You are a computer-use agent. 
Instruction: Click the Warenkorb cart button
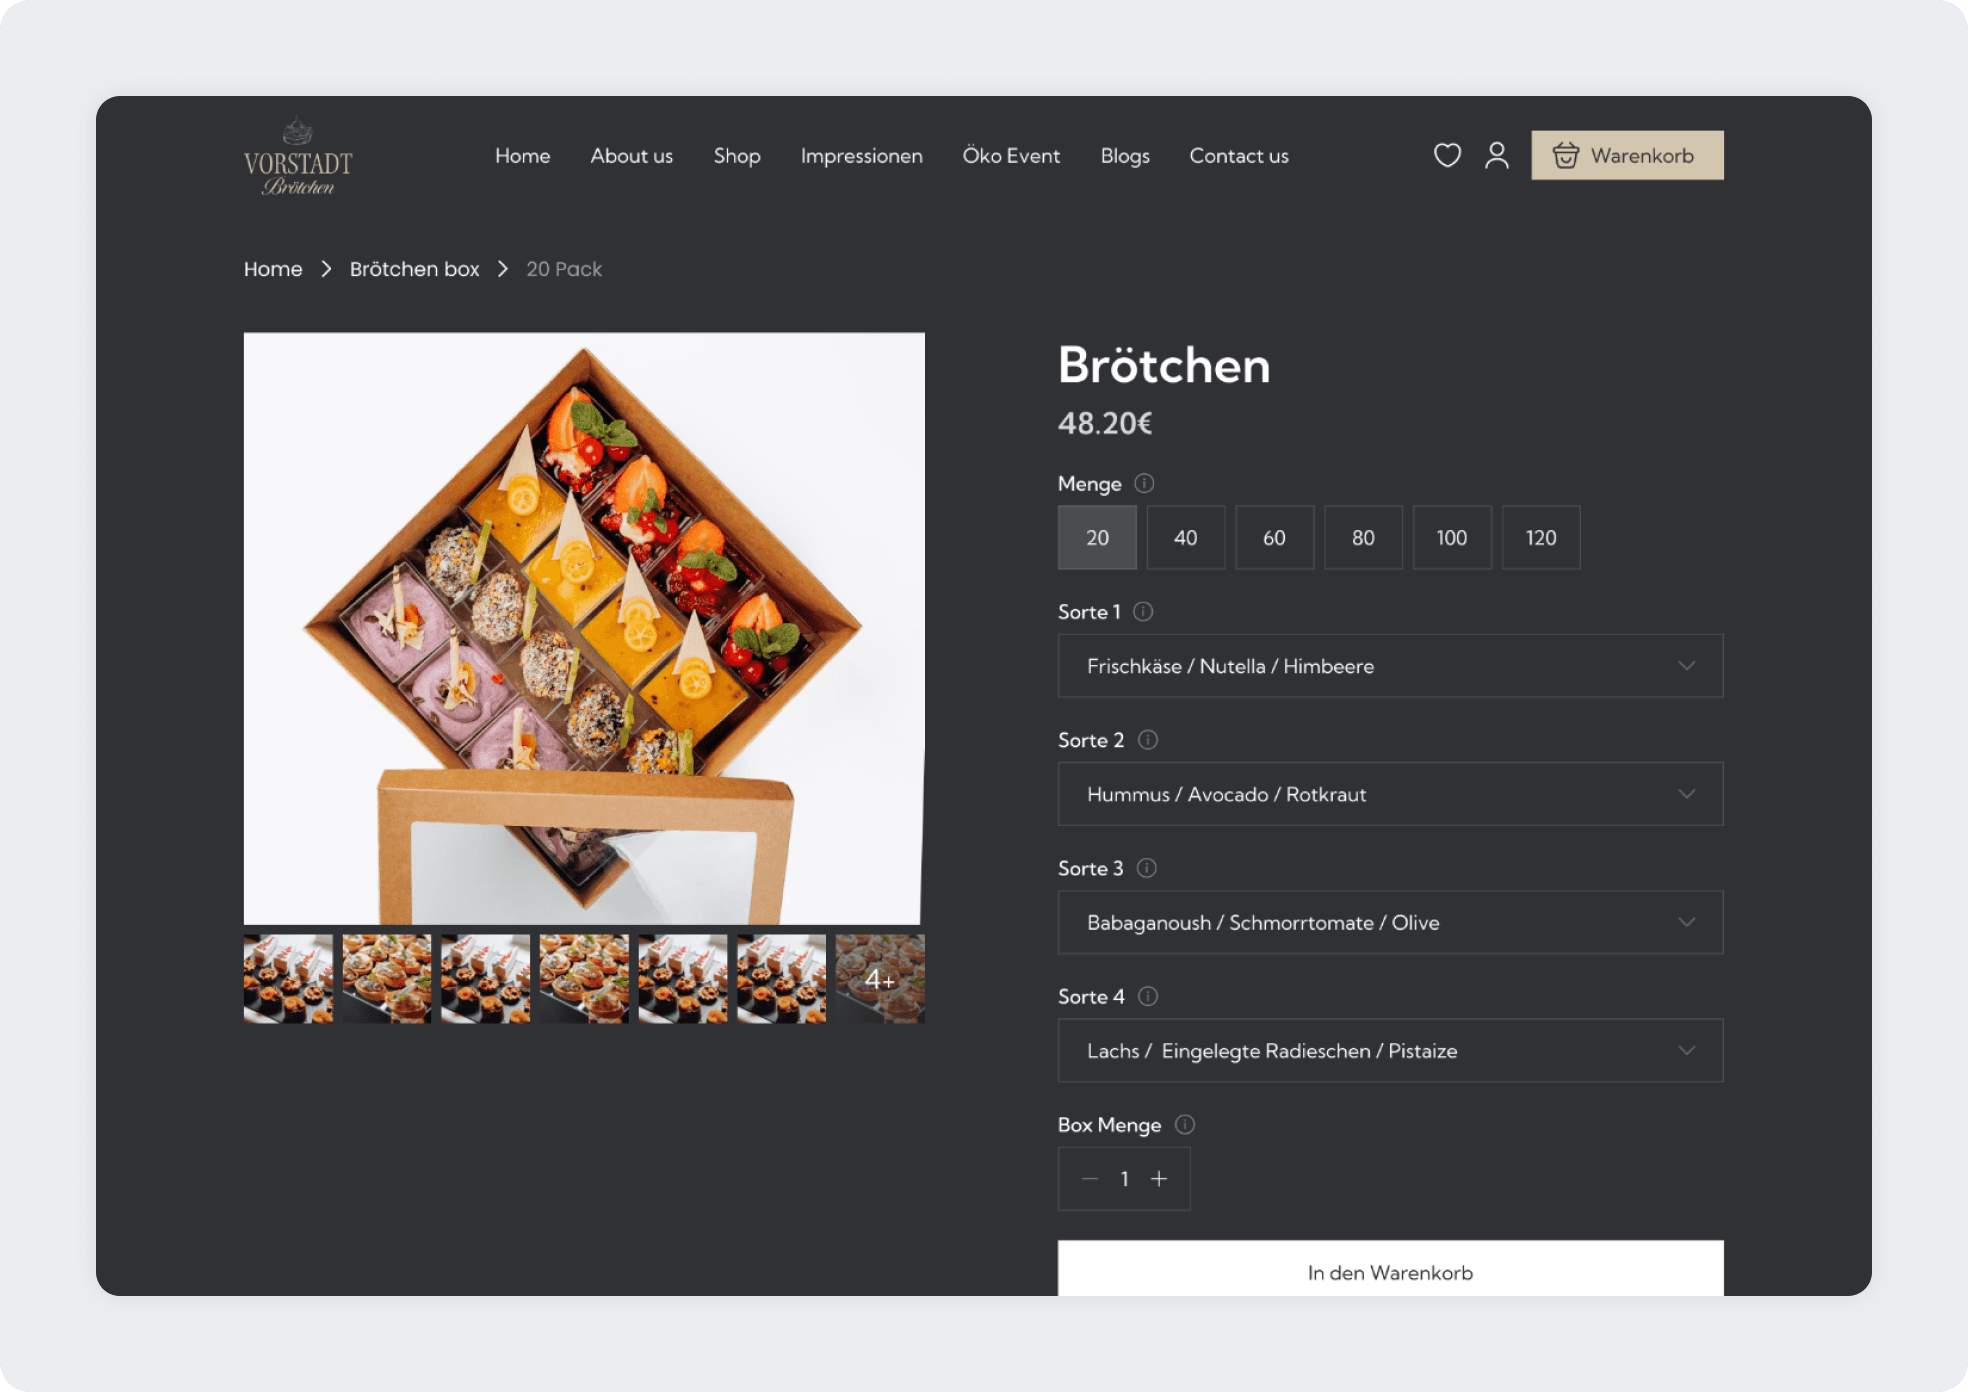coord(1626,156)
